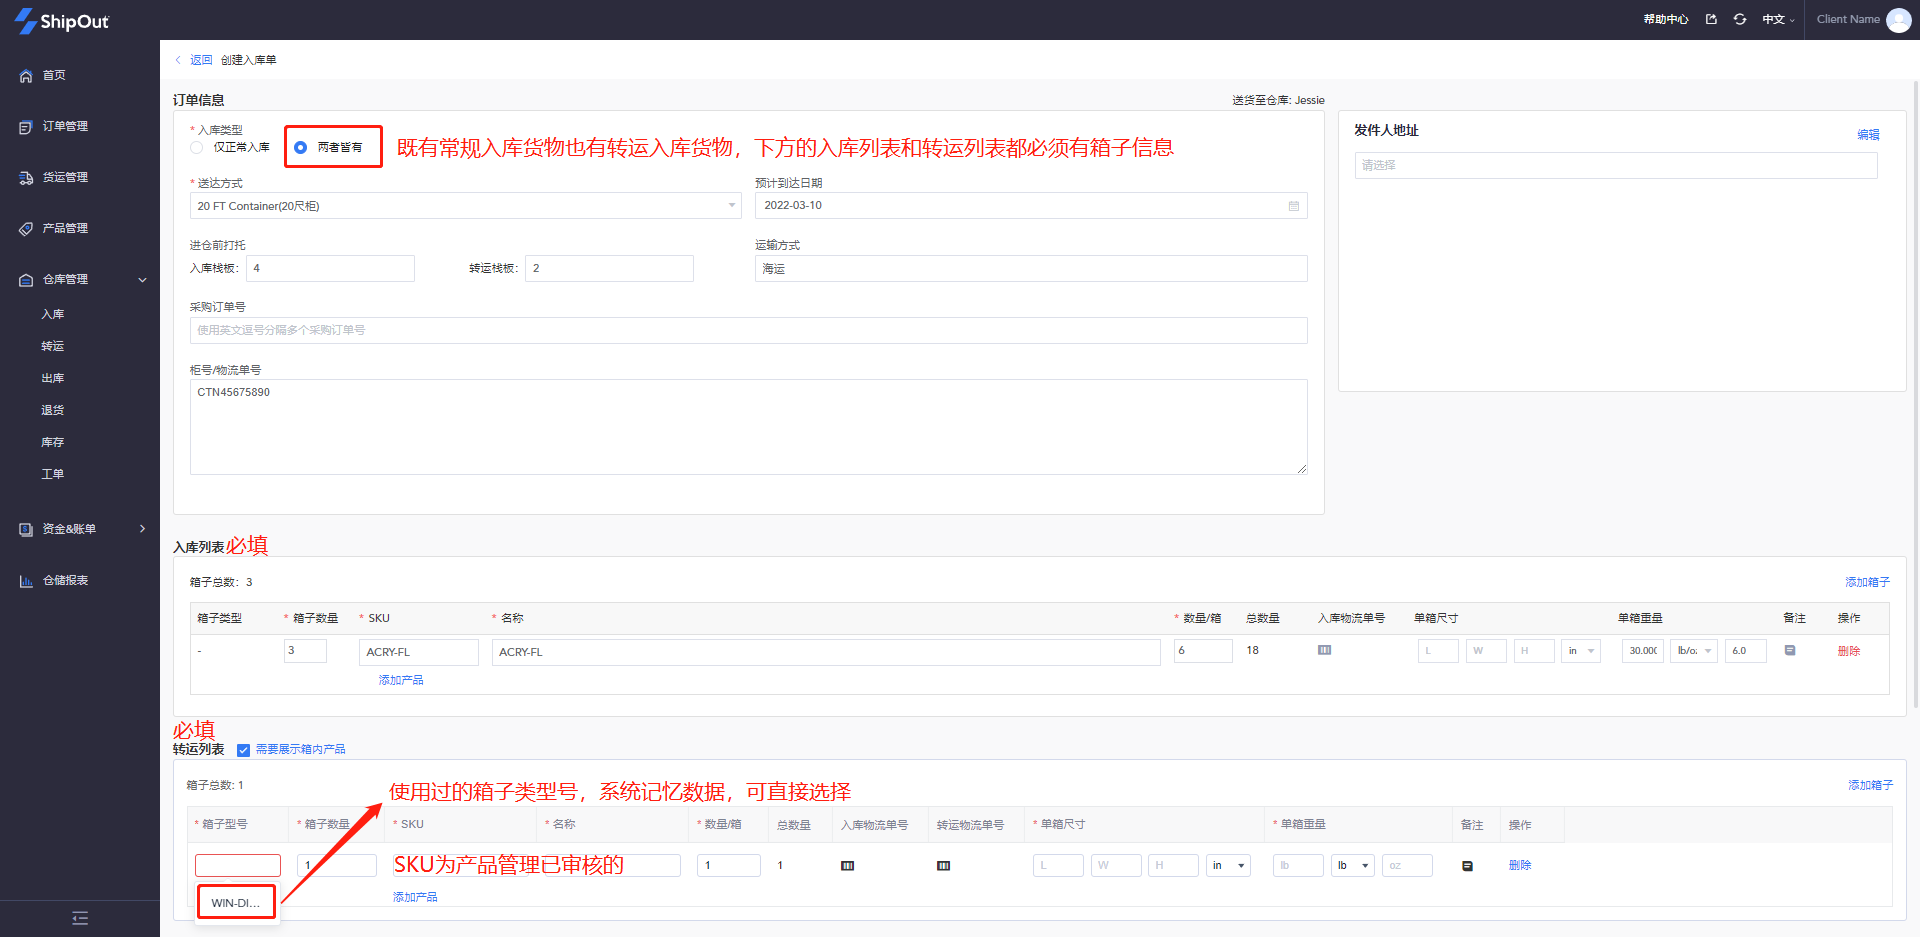Click the 转运栈板 input field
The height and width of the screenshot is (937, 1920).
click(x=609, y=268)
